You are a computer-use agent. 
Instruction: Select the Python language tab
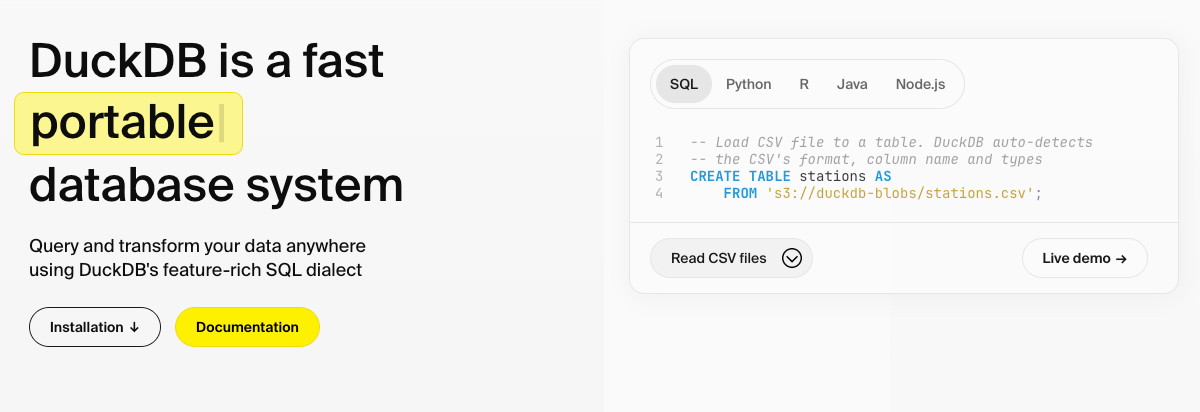[748, 84]
